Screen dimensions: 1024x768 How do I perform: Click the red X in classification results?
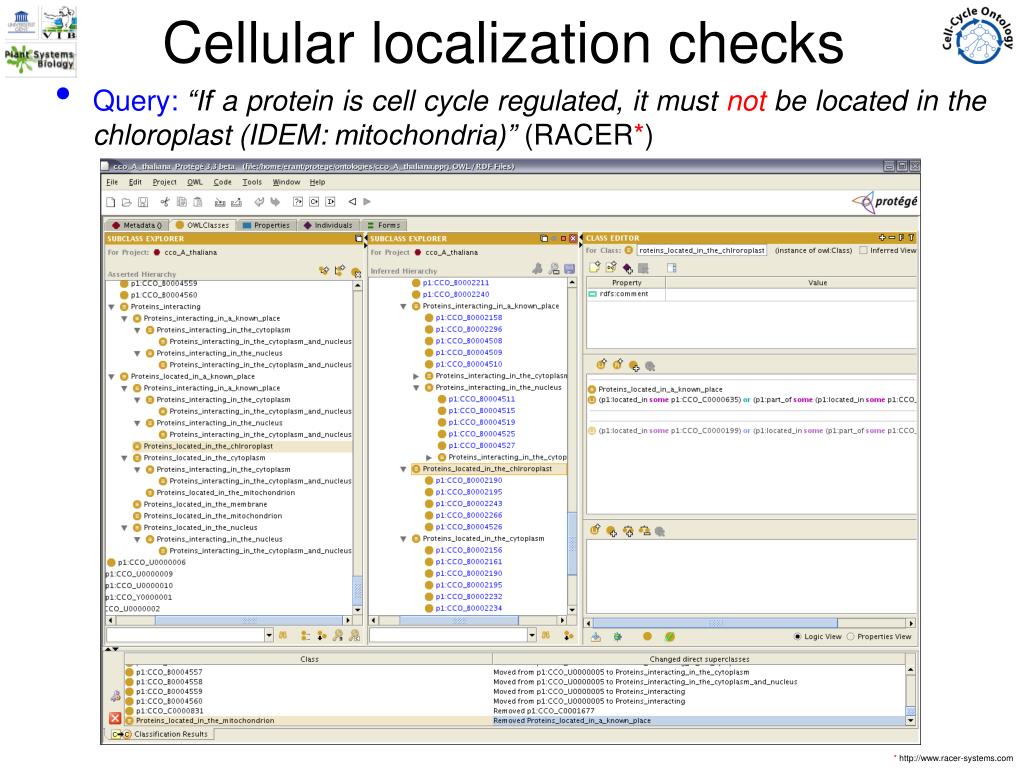pyautogui.click(x=115, y=719)
